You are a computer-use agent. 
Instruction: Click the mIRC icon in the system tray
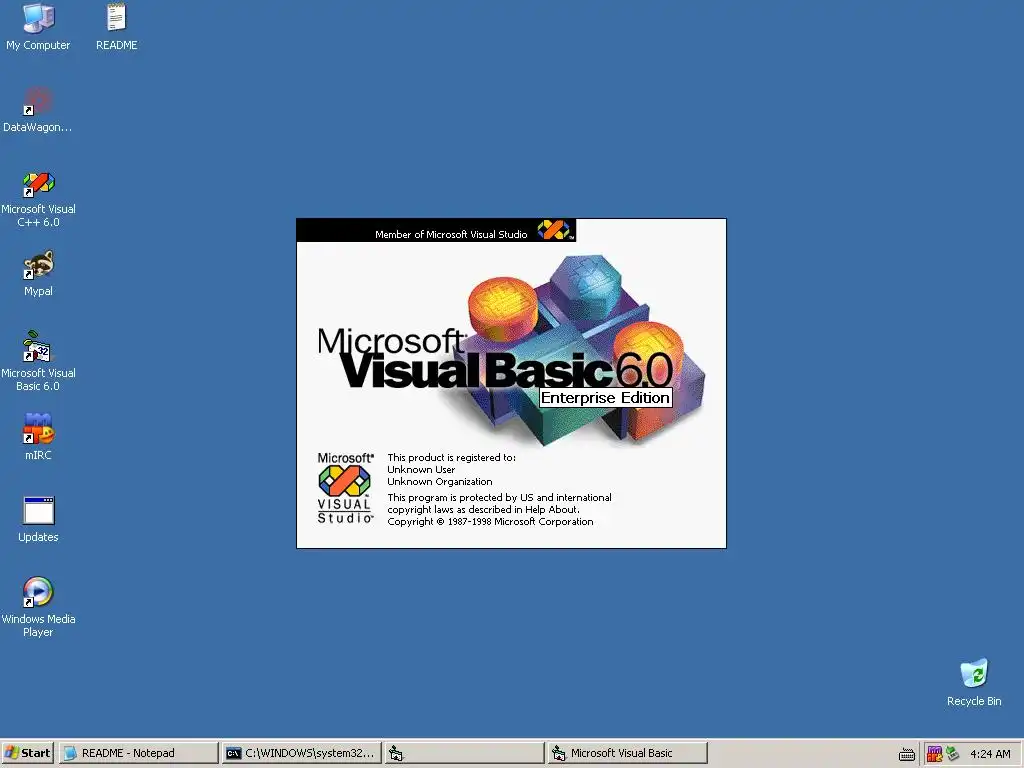point(935,754)
